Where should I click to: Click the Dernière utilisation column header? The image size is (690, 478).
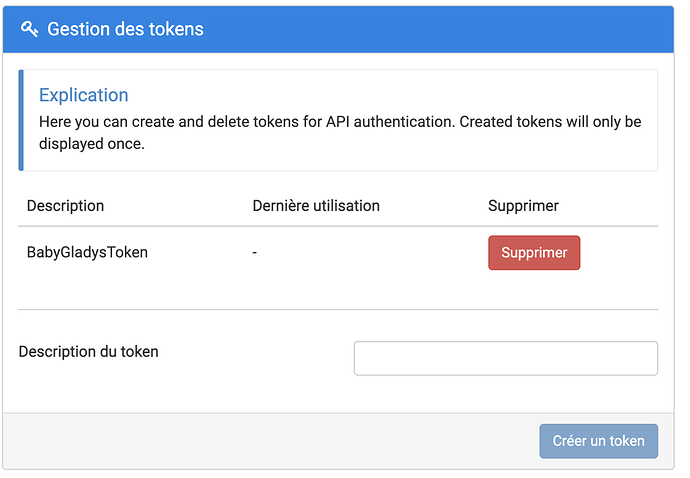[x=316, y=206]
